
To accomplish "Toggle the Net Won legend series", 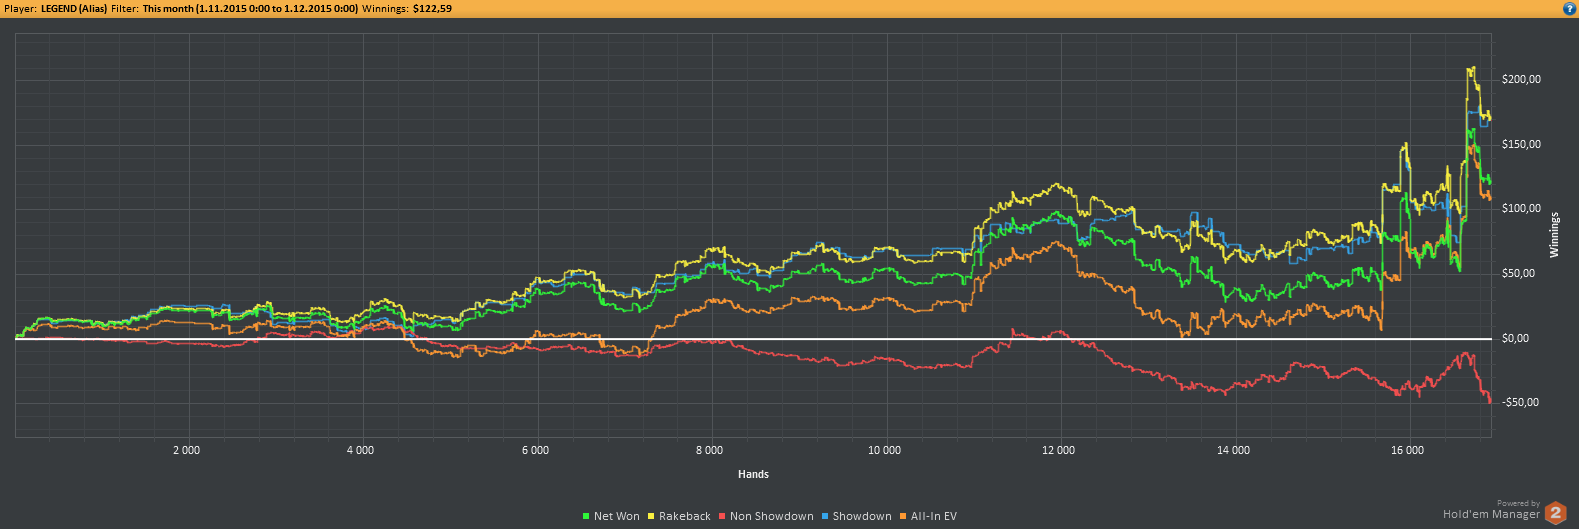I will click(611, 516).
